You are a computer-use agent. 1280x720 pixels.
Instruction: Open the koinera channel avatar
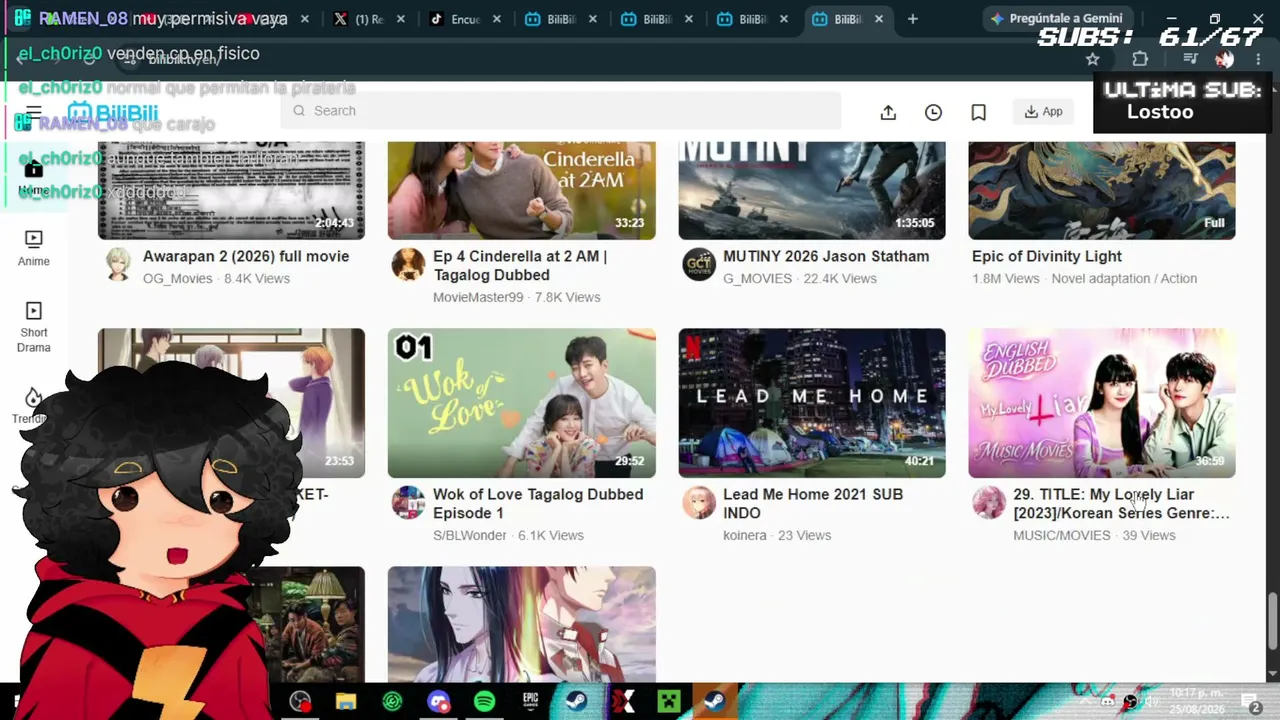(x=699, y=502)
